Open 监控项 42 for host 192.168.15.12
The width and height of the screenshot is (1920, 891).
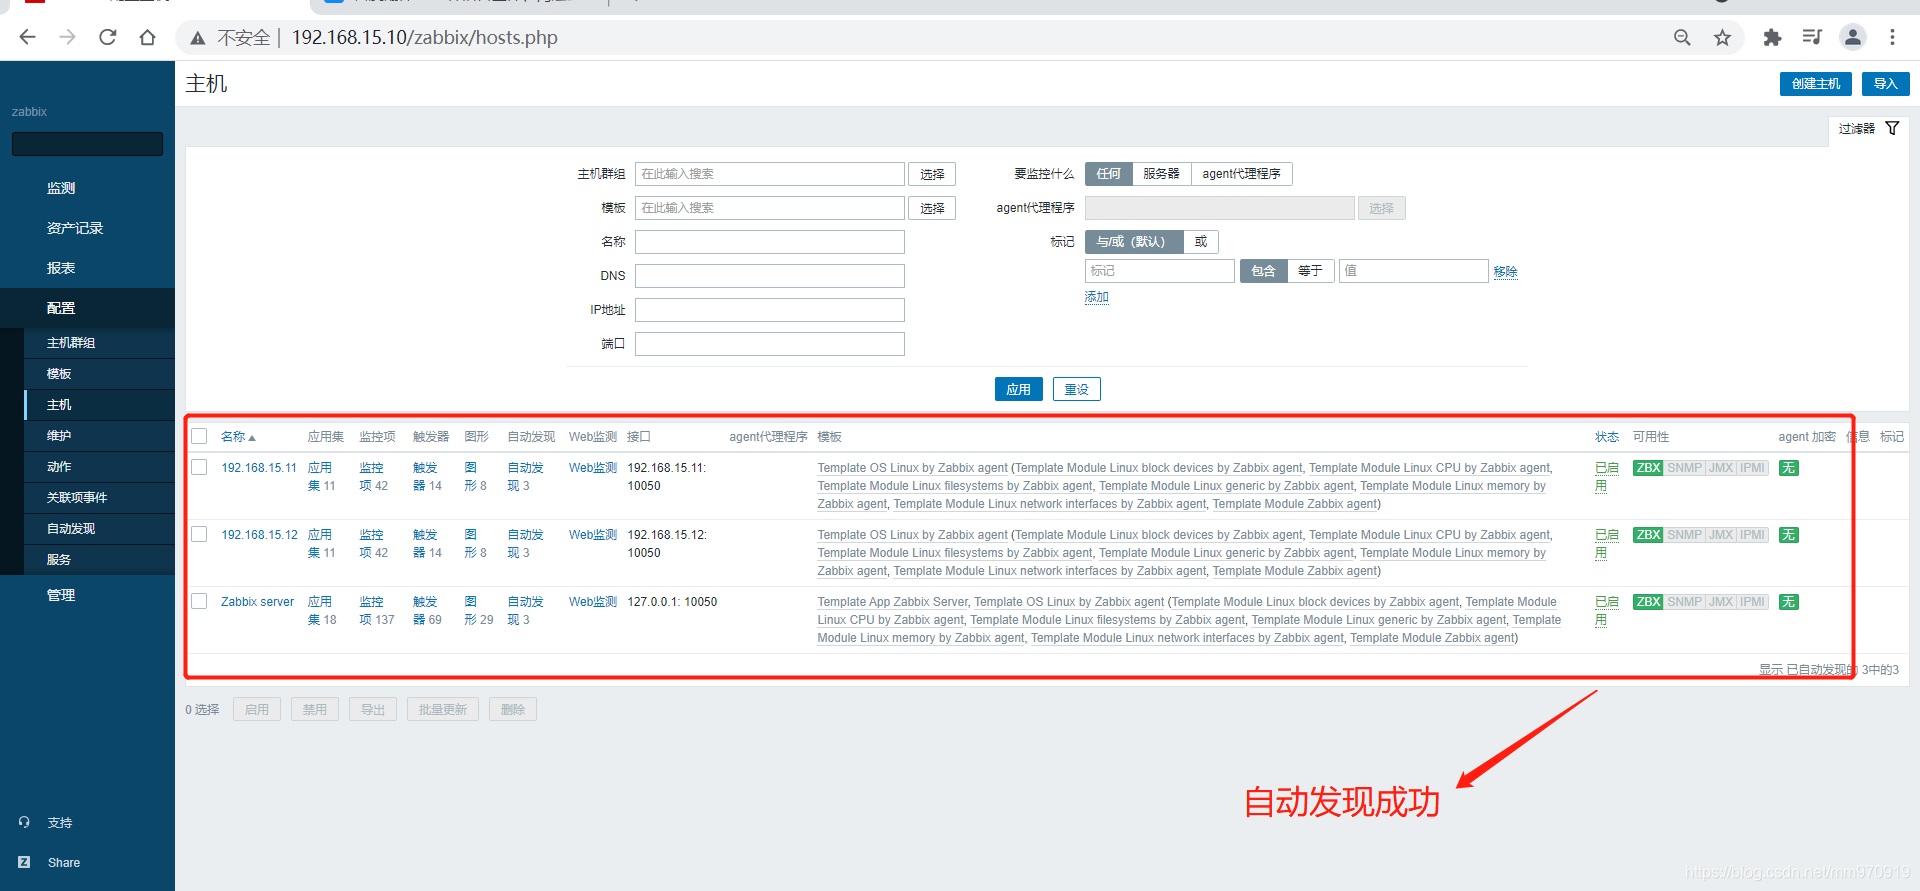pyautogui.click(x=373, y=544)
